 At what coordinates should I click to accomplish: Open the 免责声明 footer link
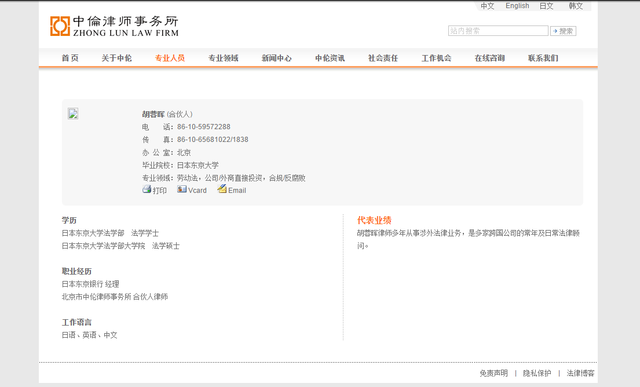pos(493,373)
